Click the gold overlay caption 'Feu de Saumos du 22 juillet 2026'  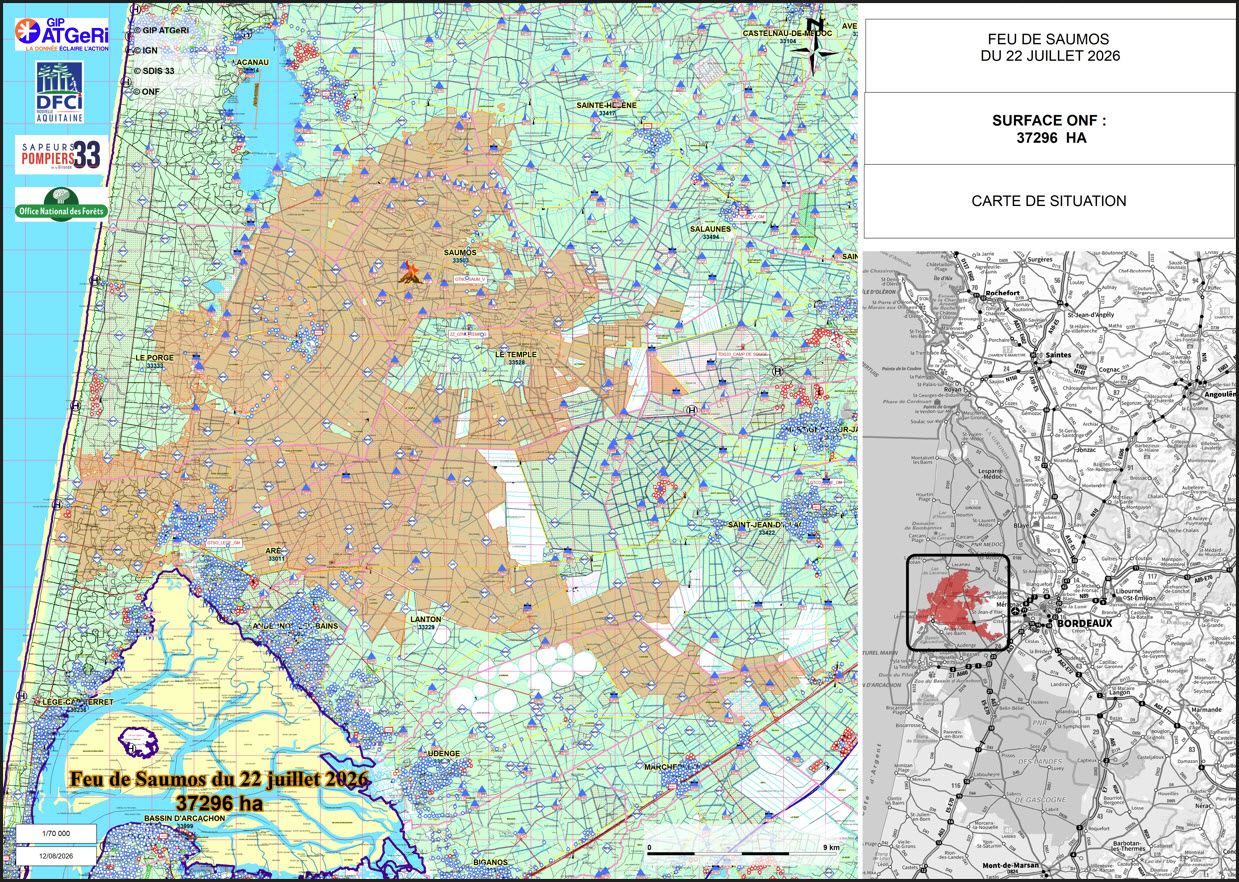click(x=220, y=779)
